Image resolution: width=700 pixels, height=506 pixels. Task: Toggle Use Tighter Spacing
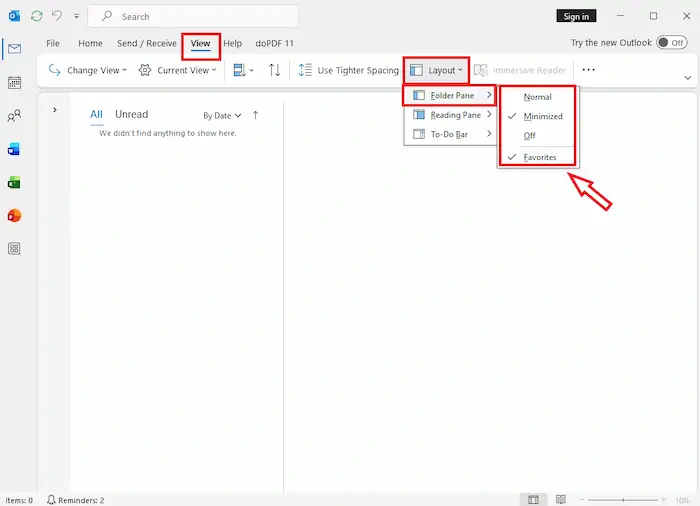pyautogui.click(x=348, y=70)
